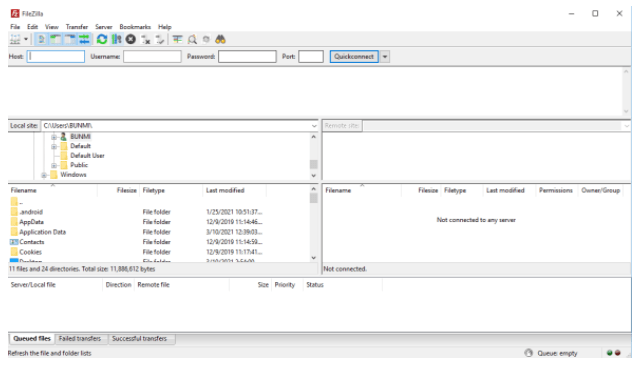Image resolution: width=634 pixels, height=369 pixels.
Task: Click the red activity indicator light
Action: (617, 353)
